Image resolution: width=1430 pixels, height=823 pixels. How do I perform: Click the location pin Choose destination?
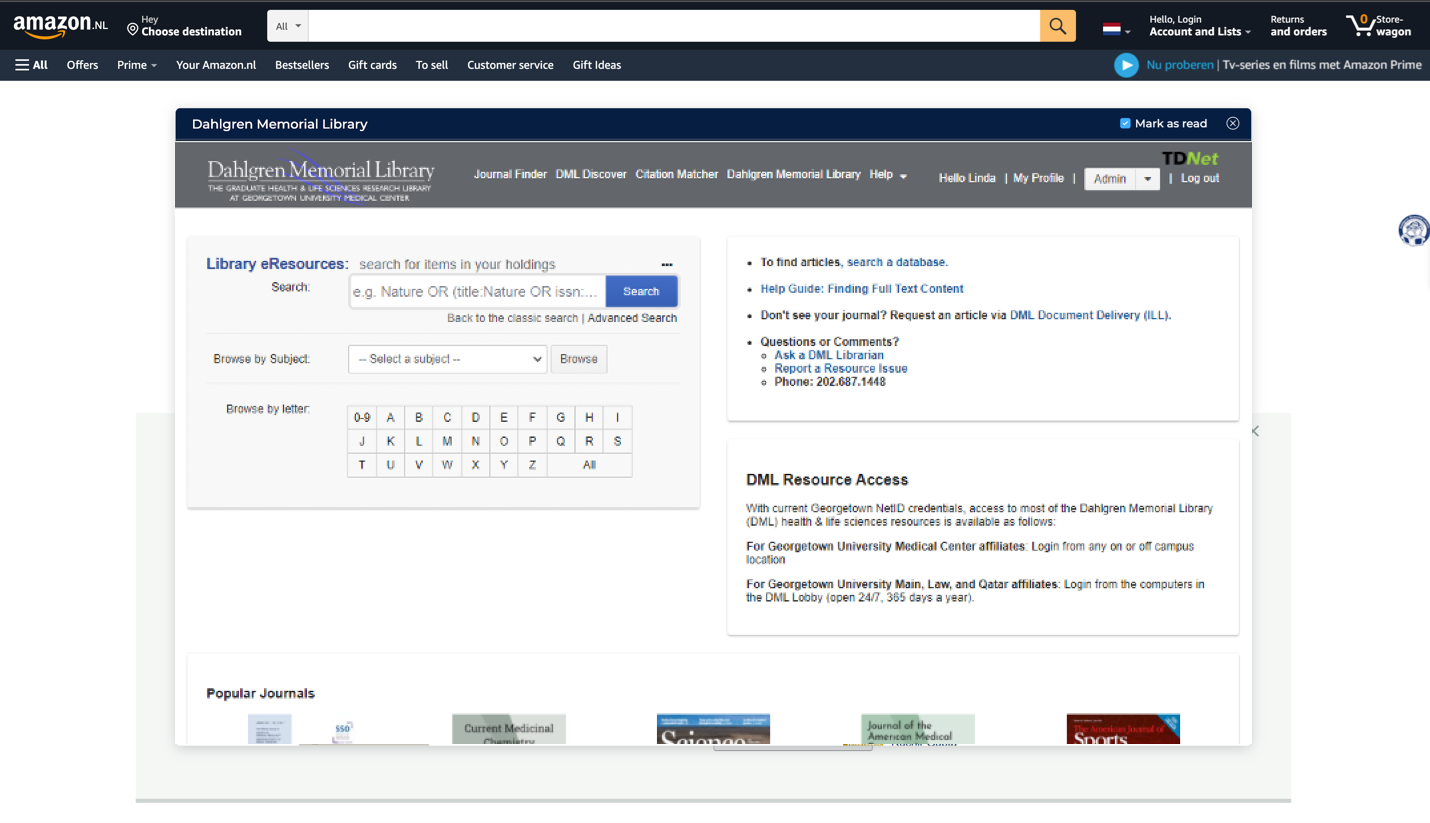pyautogui.click(x=185, y=26)
